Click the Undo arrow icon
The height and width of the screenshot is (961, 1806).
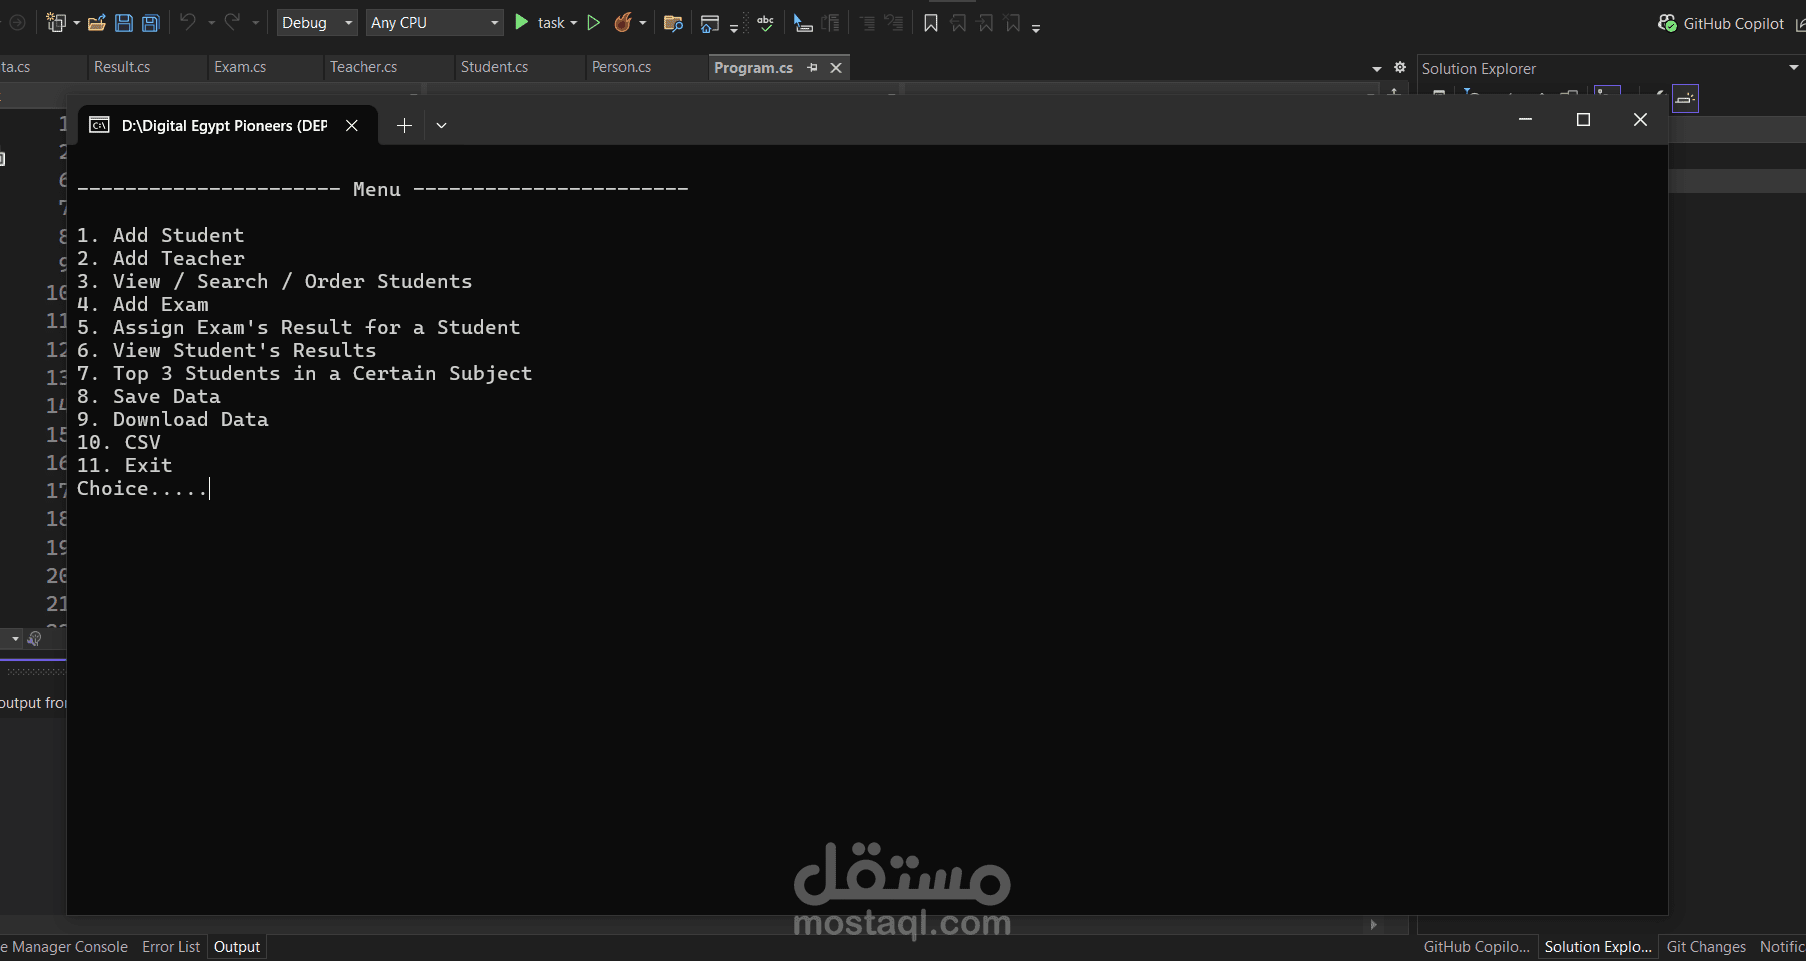tap(188, 22)
